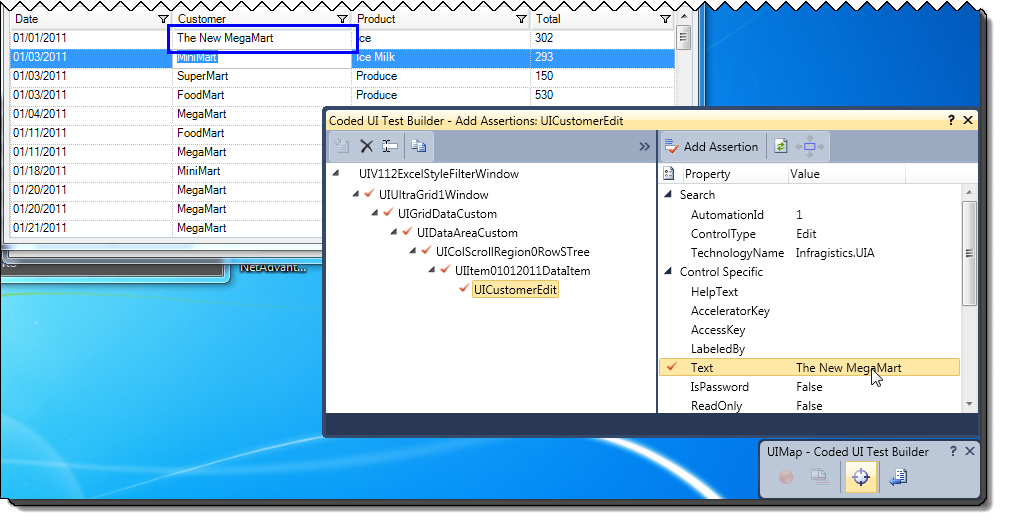Open the Product column filter funnel

click(520, 19)
